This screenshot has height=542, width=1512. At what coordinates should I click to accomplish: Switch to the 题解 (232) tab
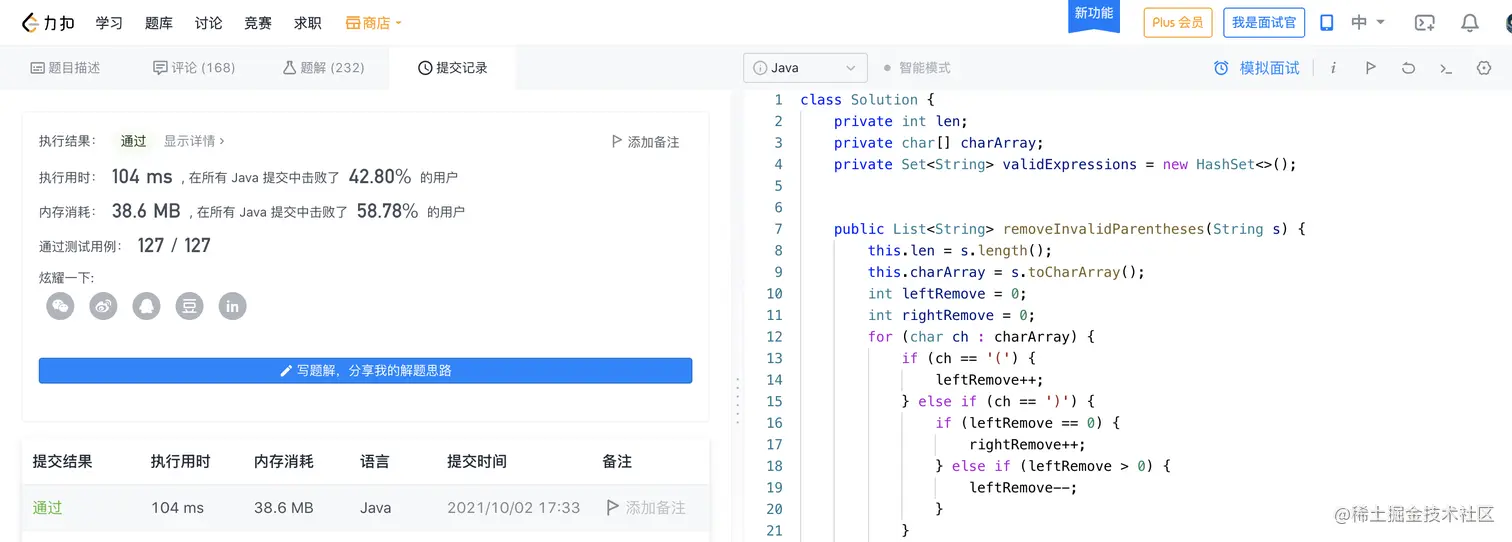[x=324, y=68]
